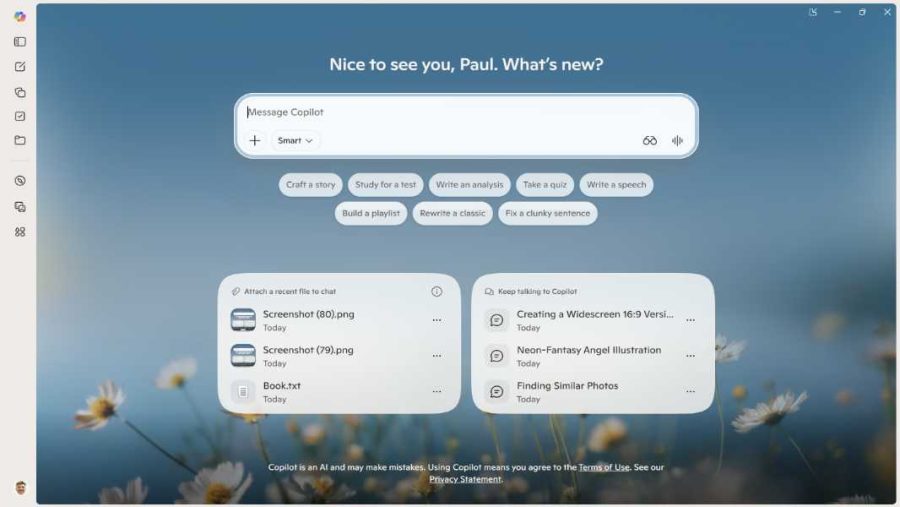Screen dimensions: 900x507
Task: Minimize the Copilot window
Action: pyautogui.click(x=837, y=12)
